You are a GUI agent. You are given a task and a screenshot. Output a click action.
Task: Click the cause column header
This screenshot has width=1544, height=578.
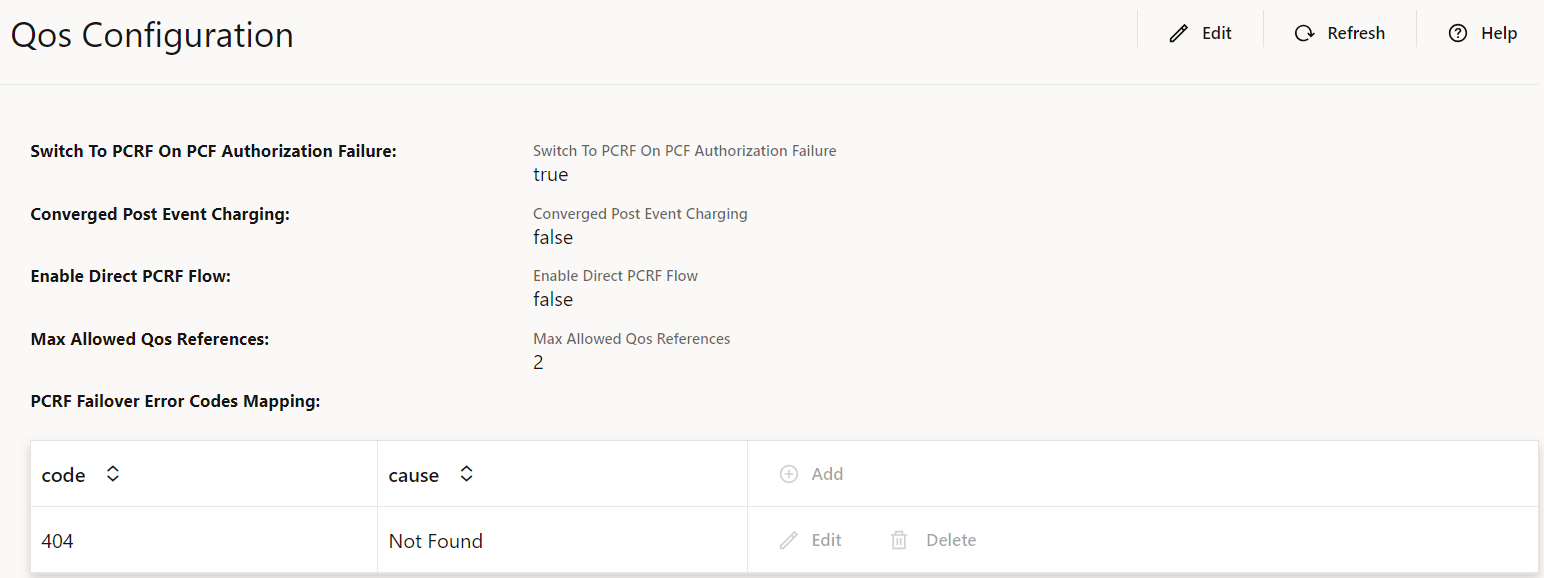click(414, 476)
